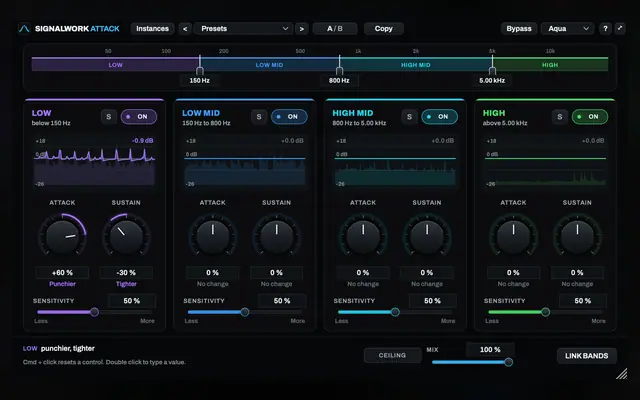The image size is (640, 400).
Task: Go to the previous preset arrow
Action: [185, 29]
